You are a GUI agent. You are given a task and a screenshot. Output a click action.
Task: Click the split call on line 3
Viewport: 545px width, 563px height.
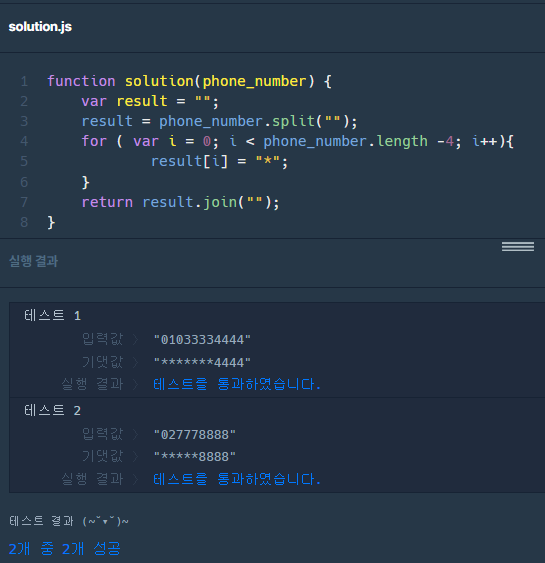point(294,121)
